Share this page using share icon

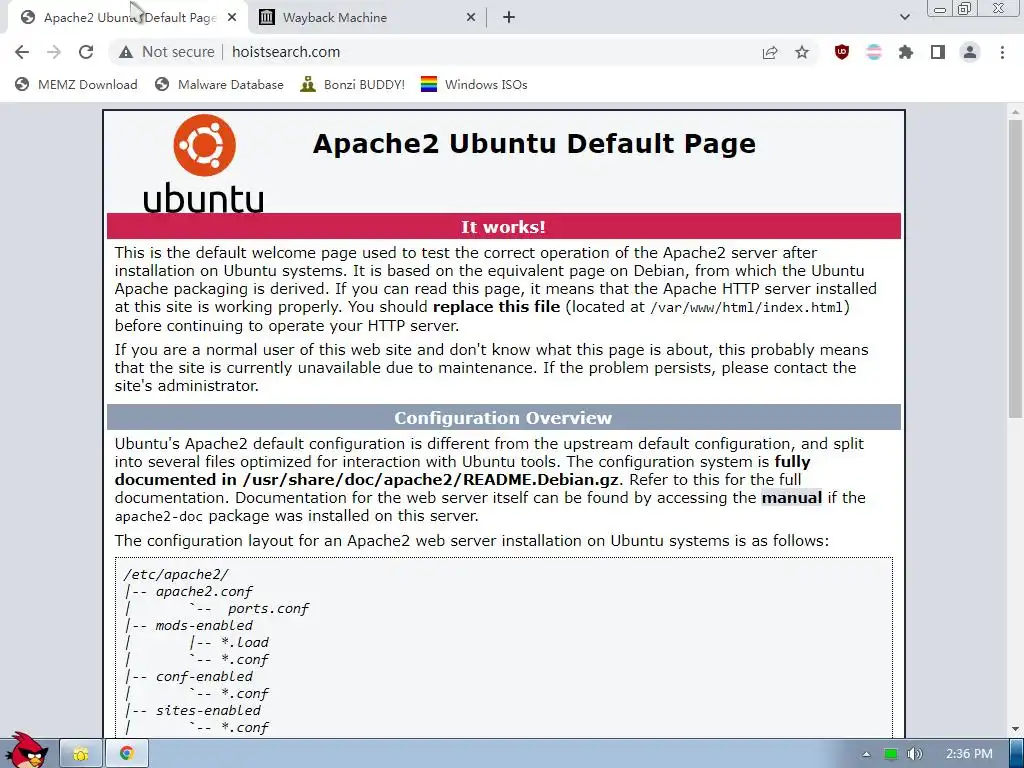pyautogui.click(x=770, y=52)
